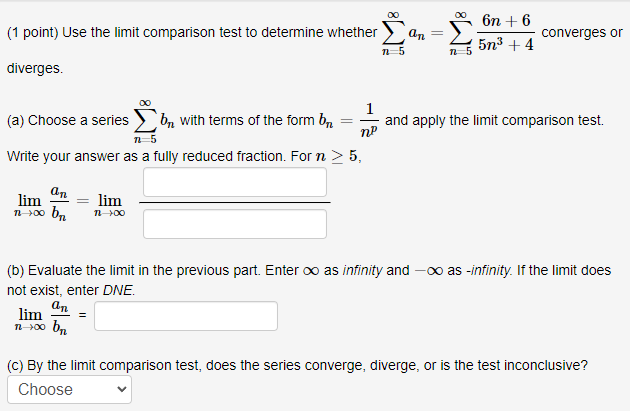Click the denominator input box of the fraction

[x=235, y=224]
